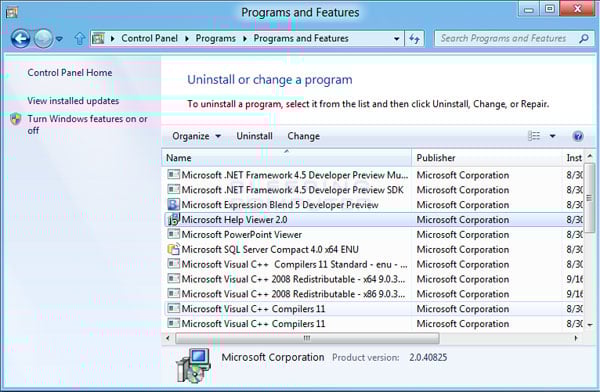This screenshot has height=392, width=600.
Task: Click the Expression Blend 5 program icon
Action: [x=173, y=204]
